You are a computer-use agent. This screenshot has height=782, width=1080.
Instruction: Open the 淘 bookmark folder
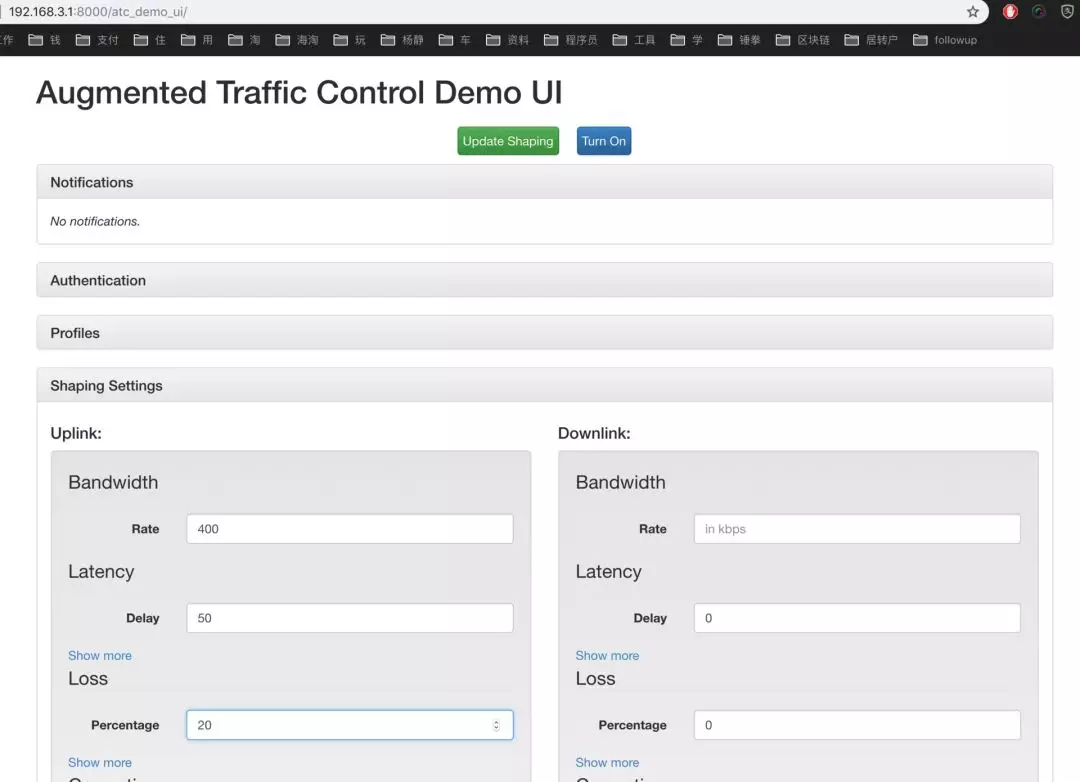[244, 40]
